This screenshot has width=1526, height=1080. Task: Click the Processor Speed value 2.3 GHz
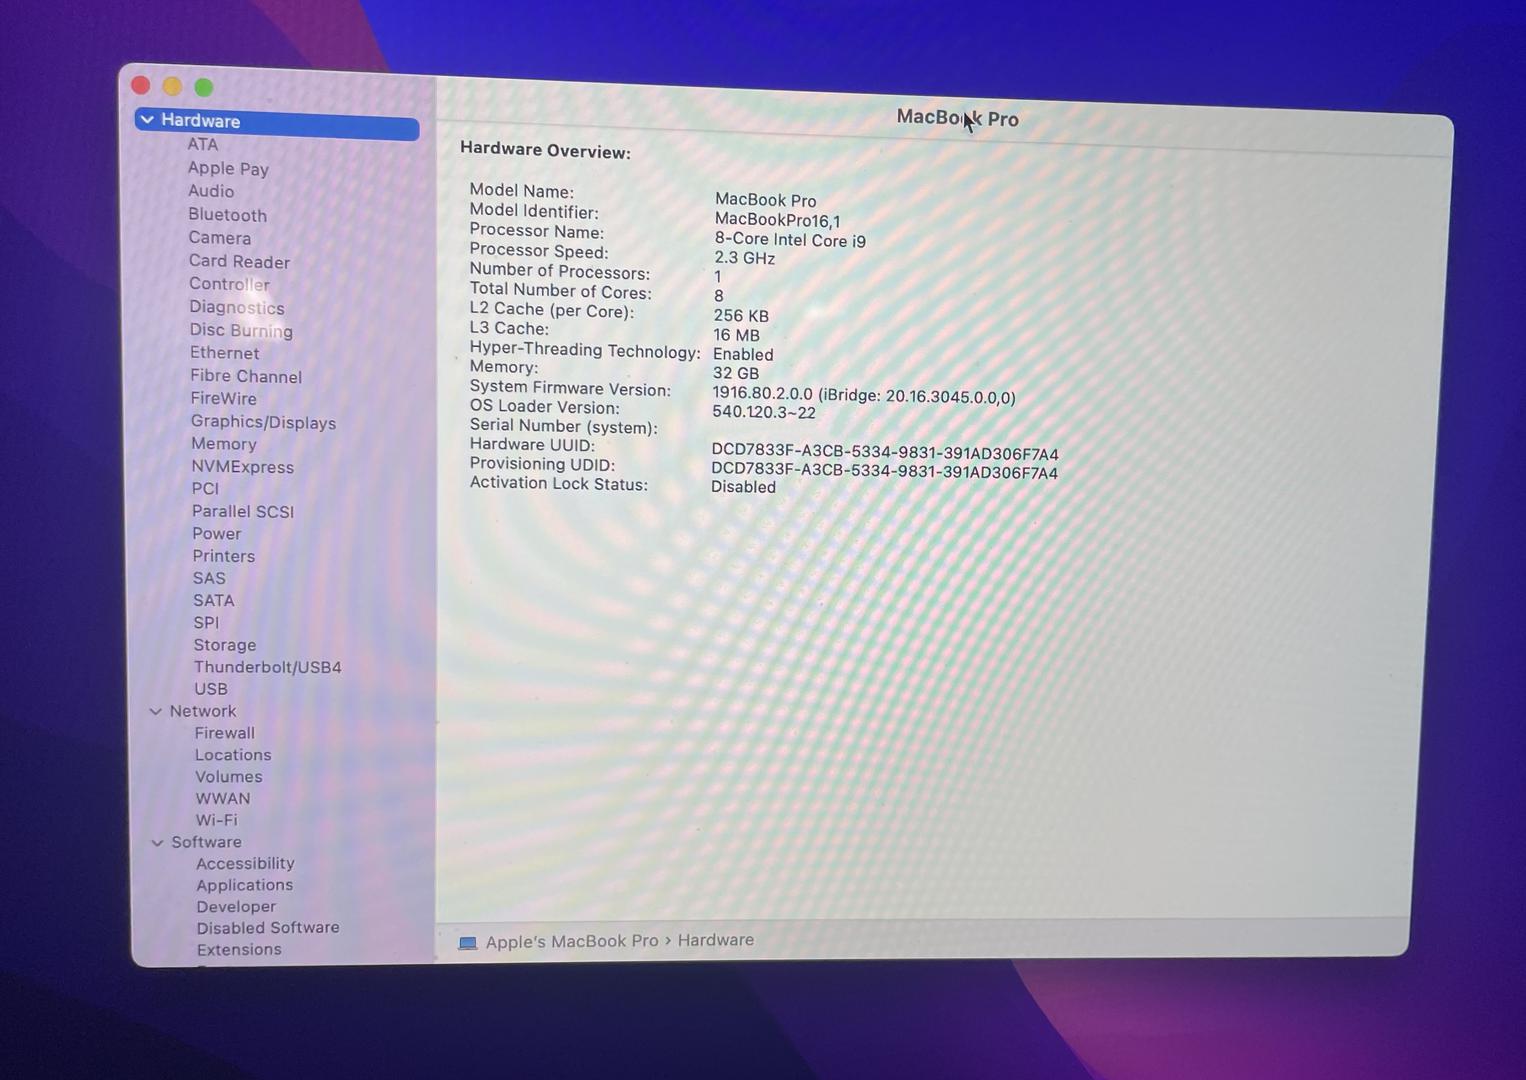[x=745, y=258]
